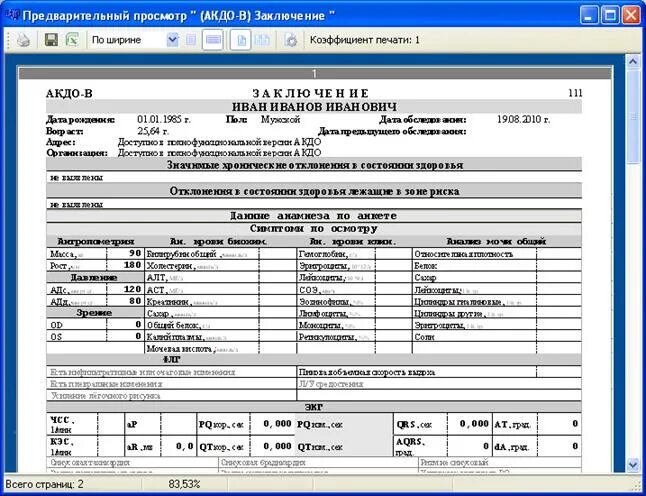
Task: Print the report with the printer icon
Action: click(23, 40)
